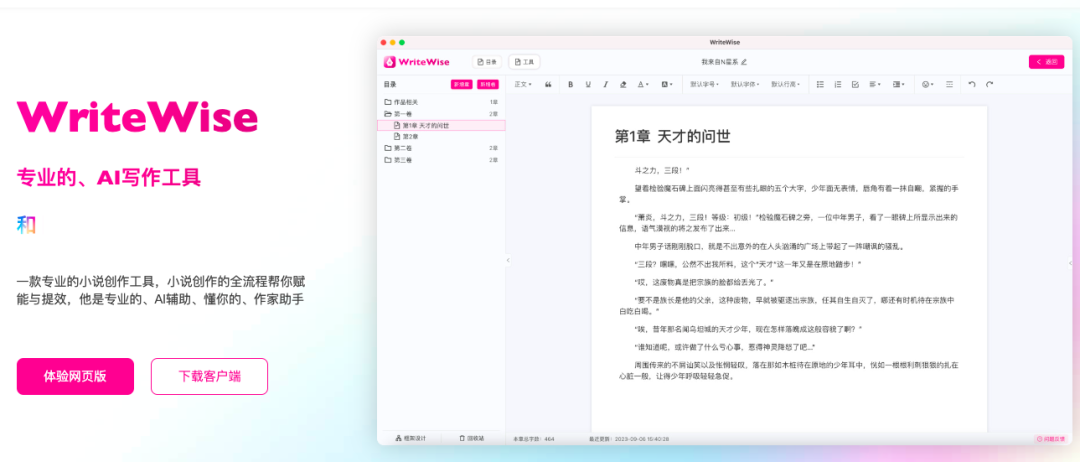Click the green maximize window dot
This screenshot has height=462, width=1080.
(402, 43)
